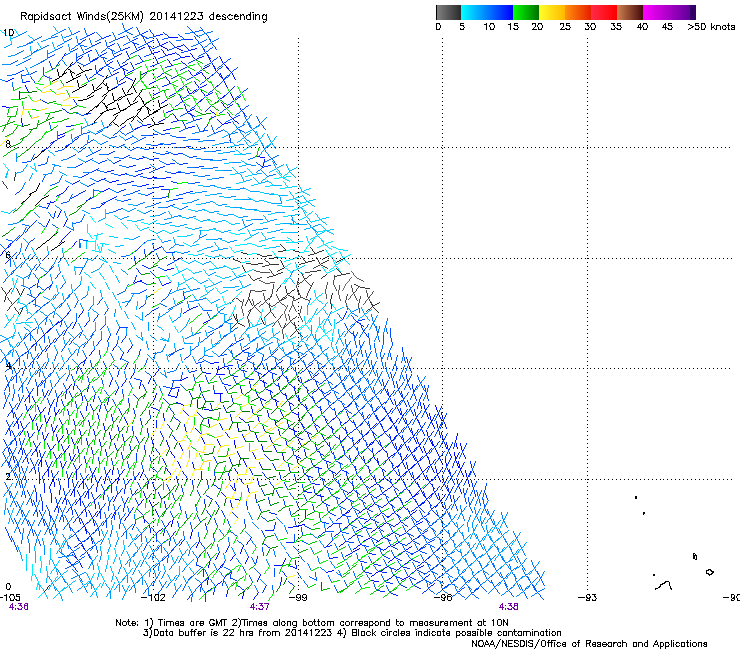This screenshot has height=650, width=740.
Task: Click the '-105' longitude axis label
Action: pos(10,598)
